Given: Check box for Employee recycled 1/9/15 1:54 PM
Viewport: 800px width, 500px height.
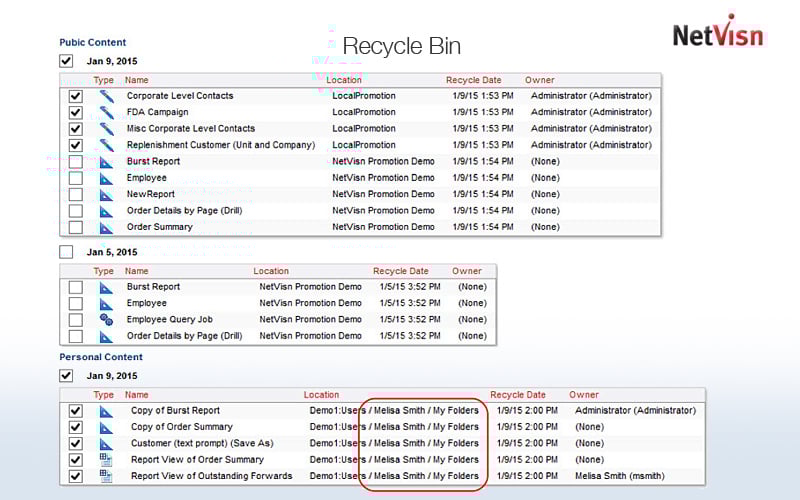Looking at the screenshot, I should [x=76, y=178].
